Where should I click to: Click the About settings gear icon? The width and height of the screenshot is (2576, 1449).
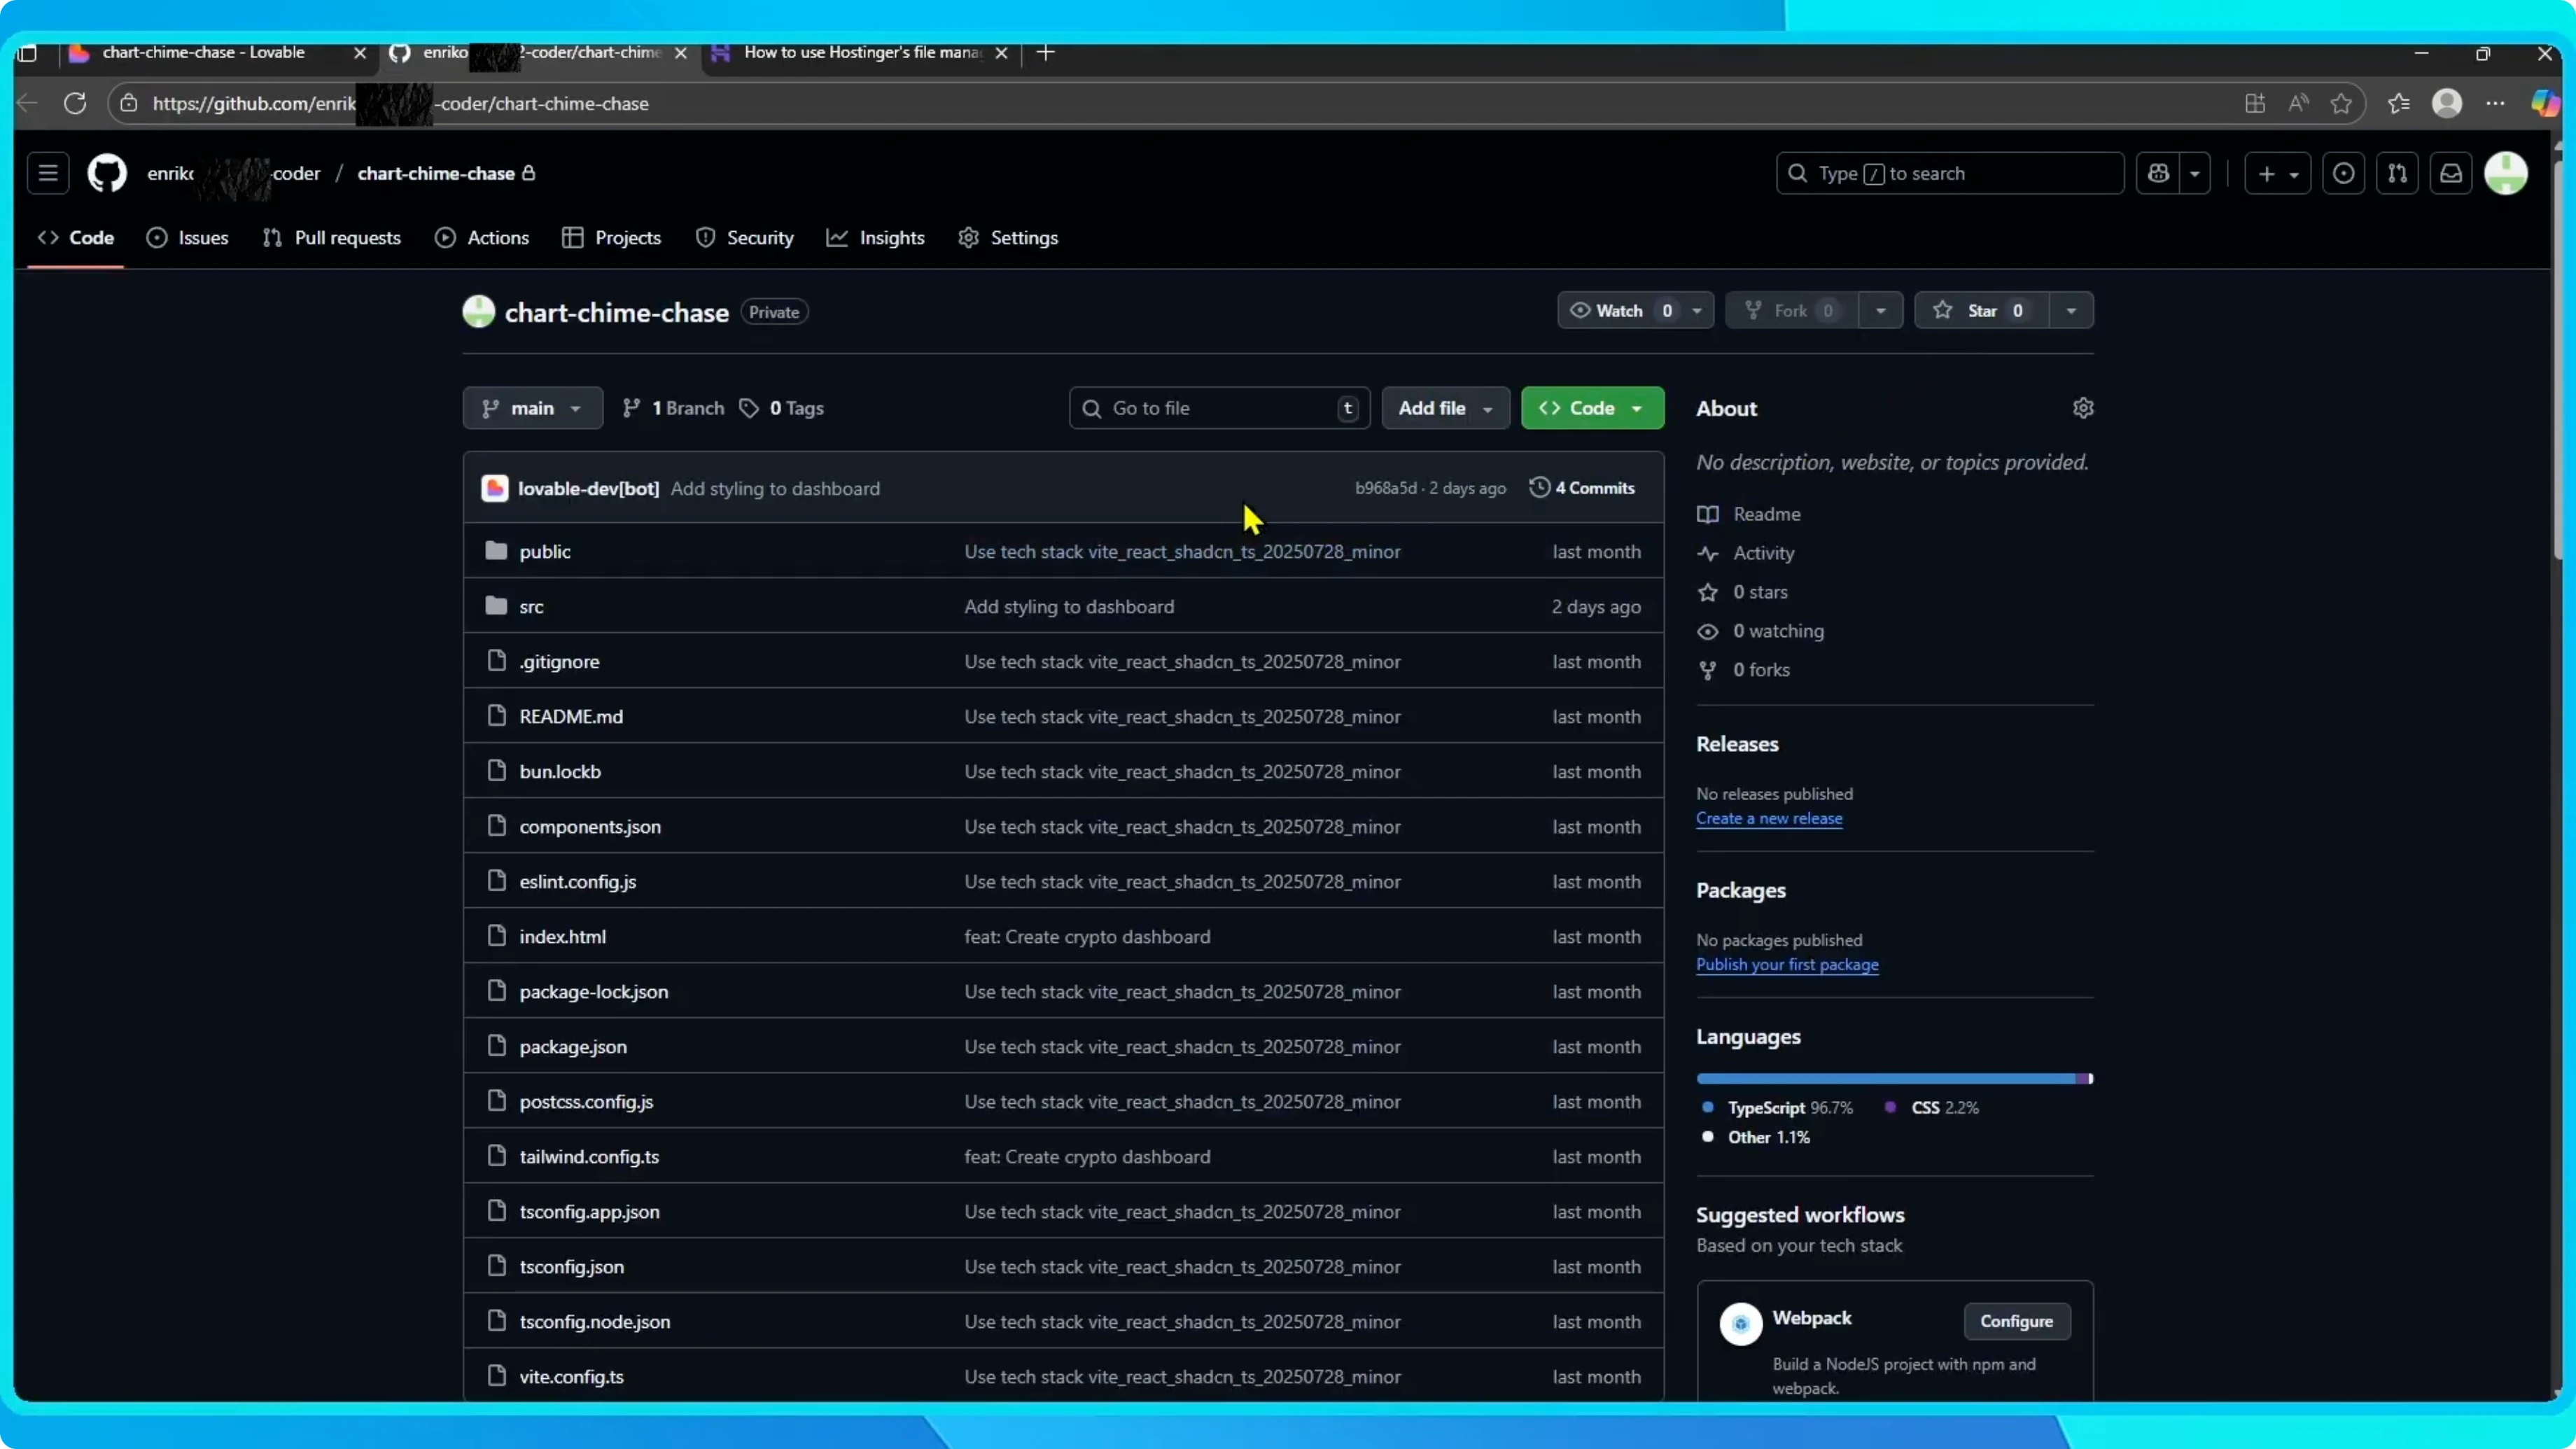coord(2083,408)
